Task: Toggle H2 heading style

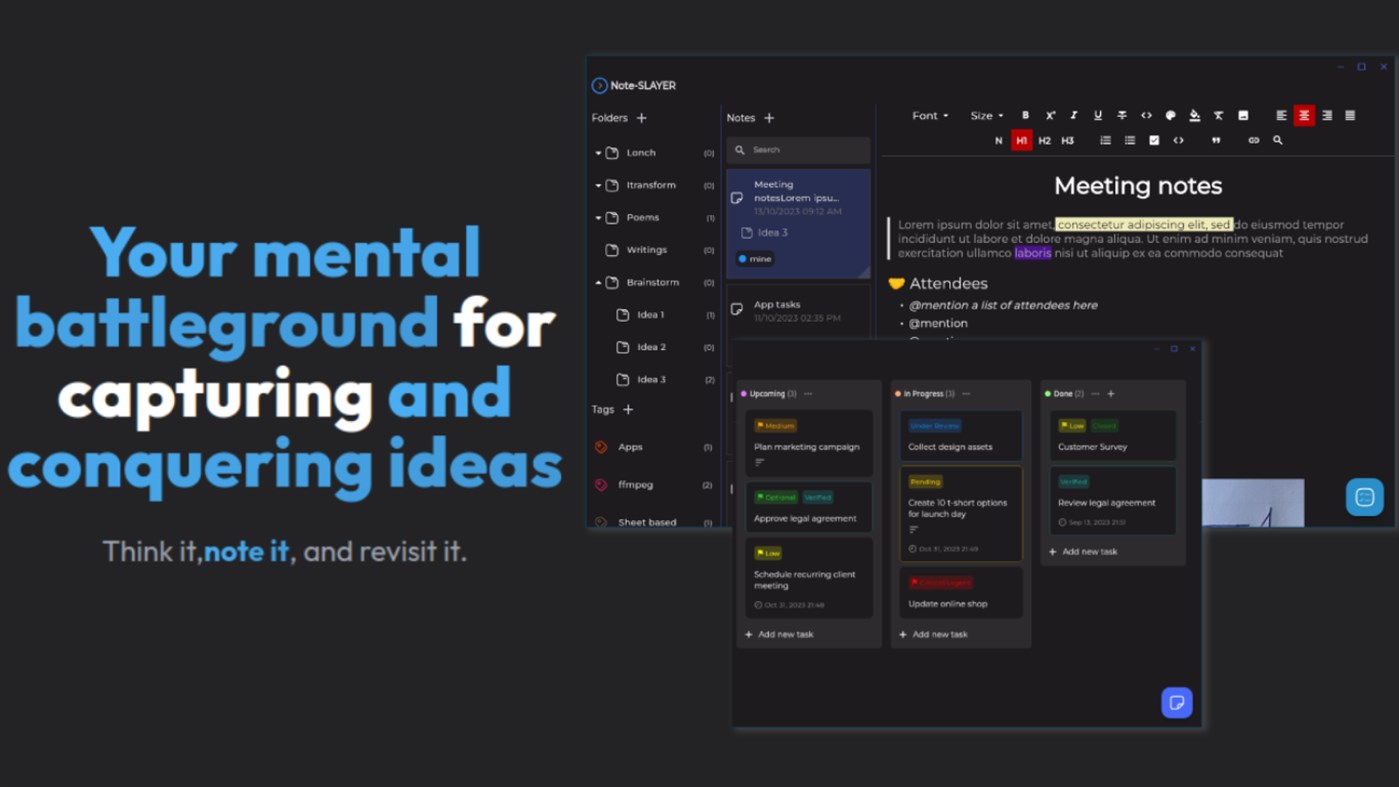Action: [x=1044, y=141]
